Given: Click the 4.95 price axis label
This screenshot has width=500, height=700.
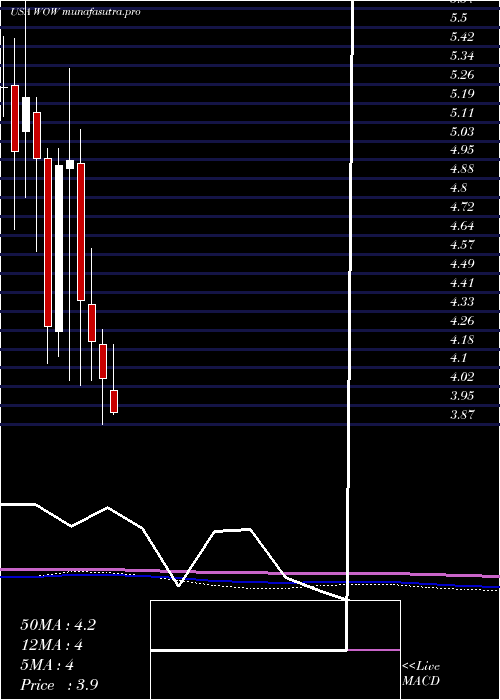Looking at the screenshot, I should pyautogui.click(x=462, y=150).
